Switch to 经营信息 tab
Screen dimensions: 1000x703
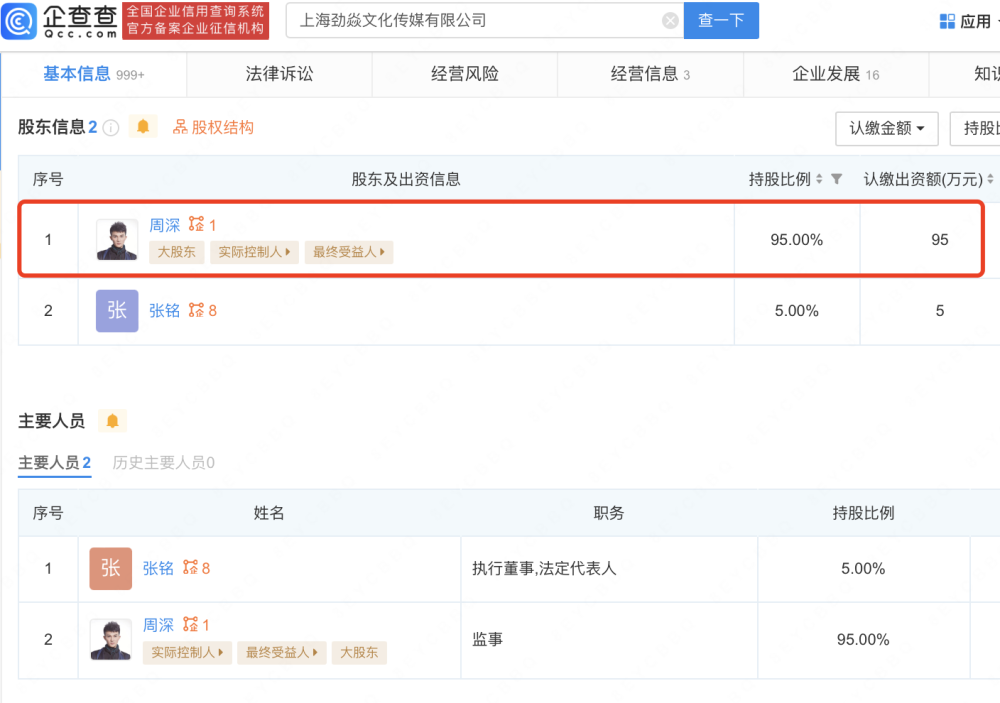650,74
